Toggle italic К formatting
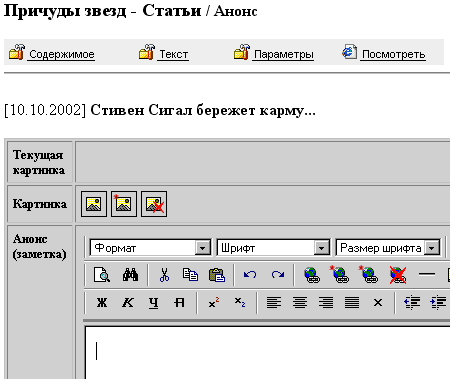 [128, 303]
